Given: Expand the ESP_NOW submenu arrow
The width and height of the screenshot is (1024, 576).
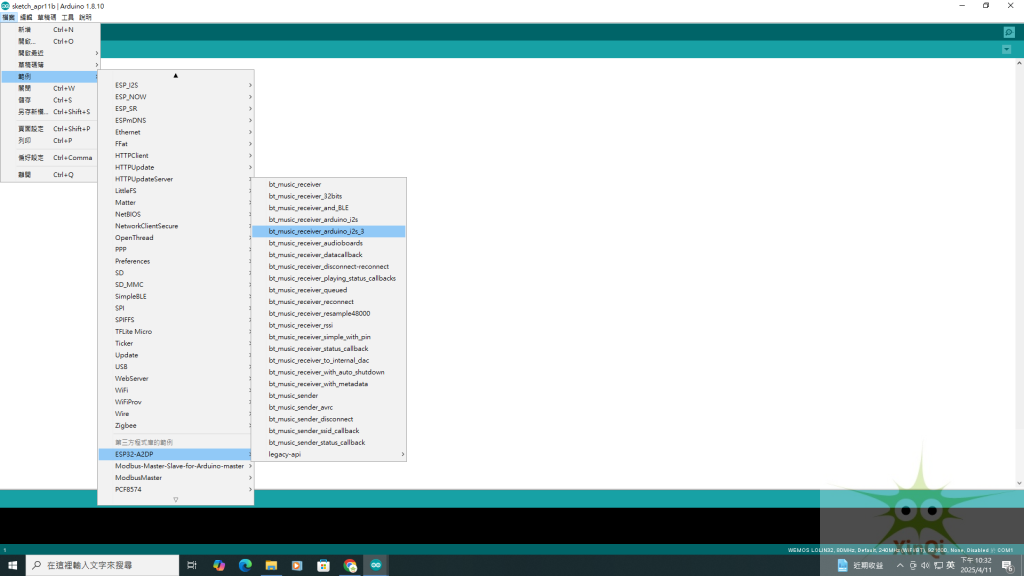Looking at the screenshot, I should point(250,97).
